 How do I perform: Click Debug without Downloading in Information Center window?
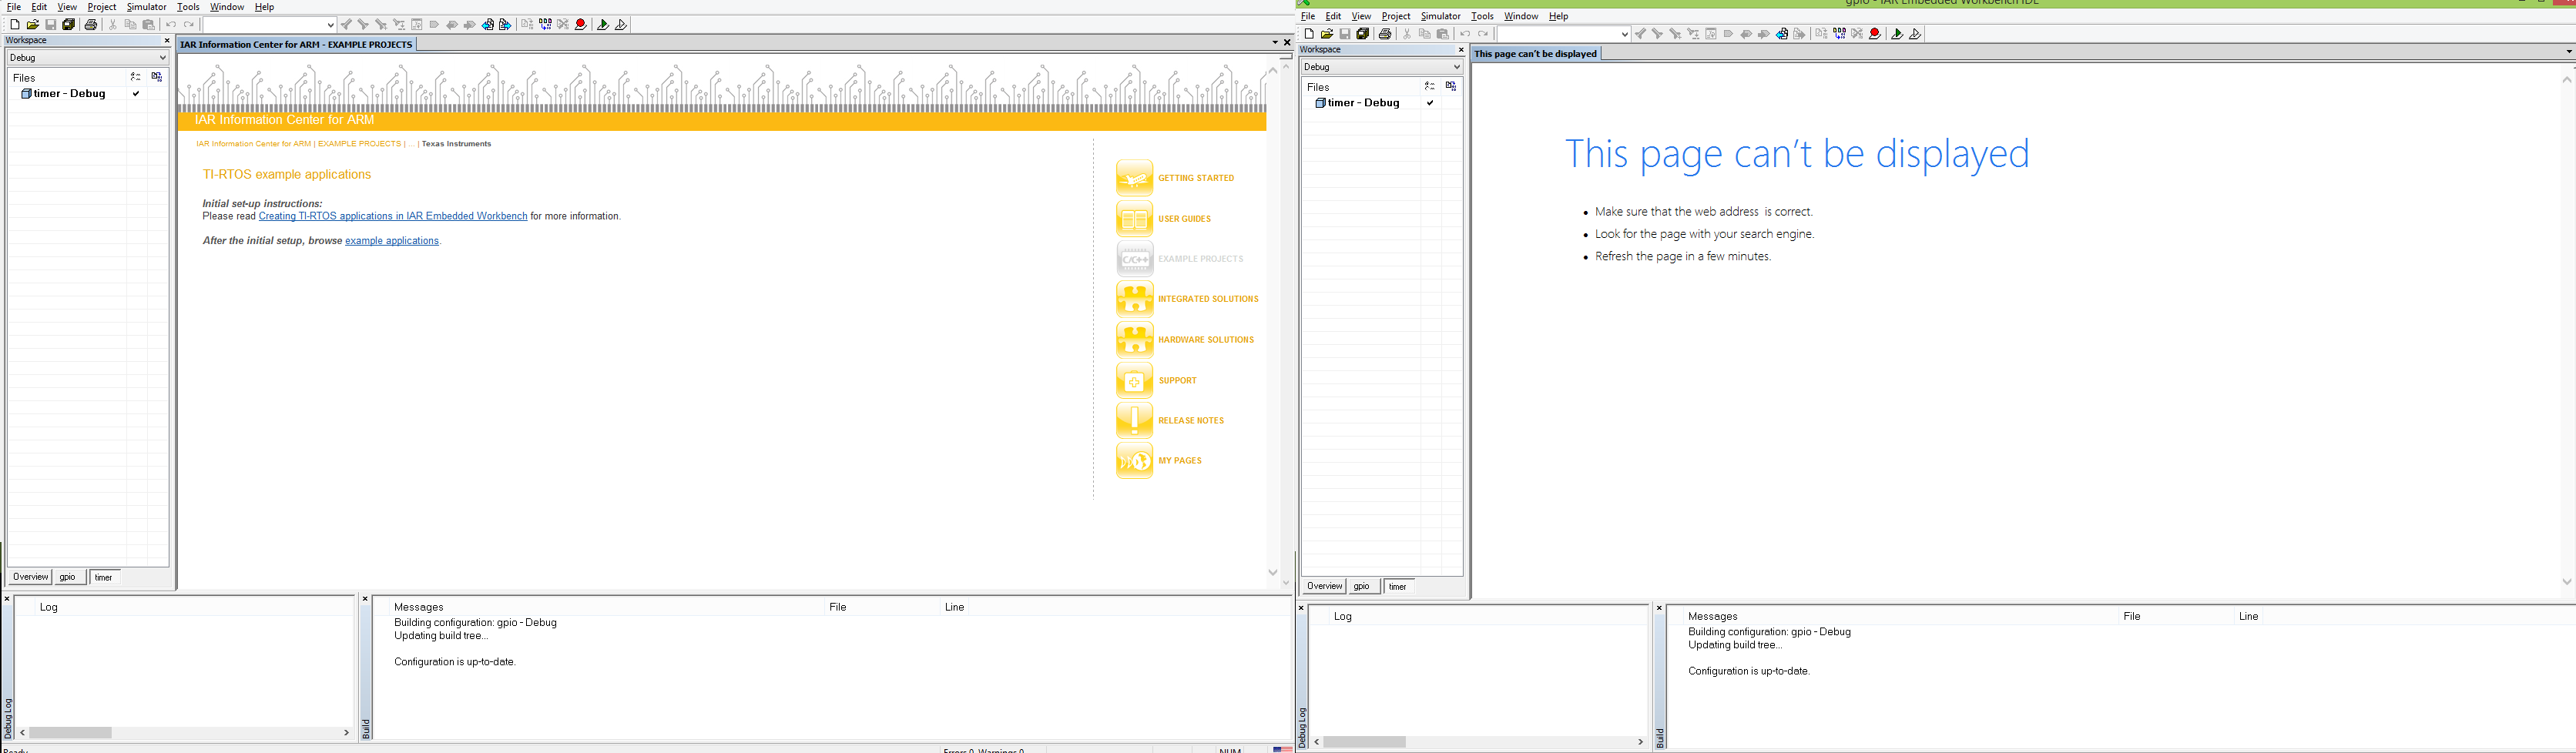pyautogui.click(x=621, y=25)
